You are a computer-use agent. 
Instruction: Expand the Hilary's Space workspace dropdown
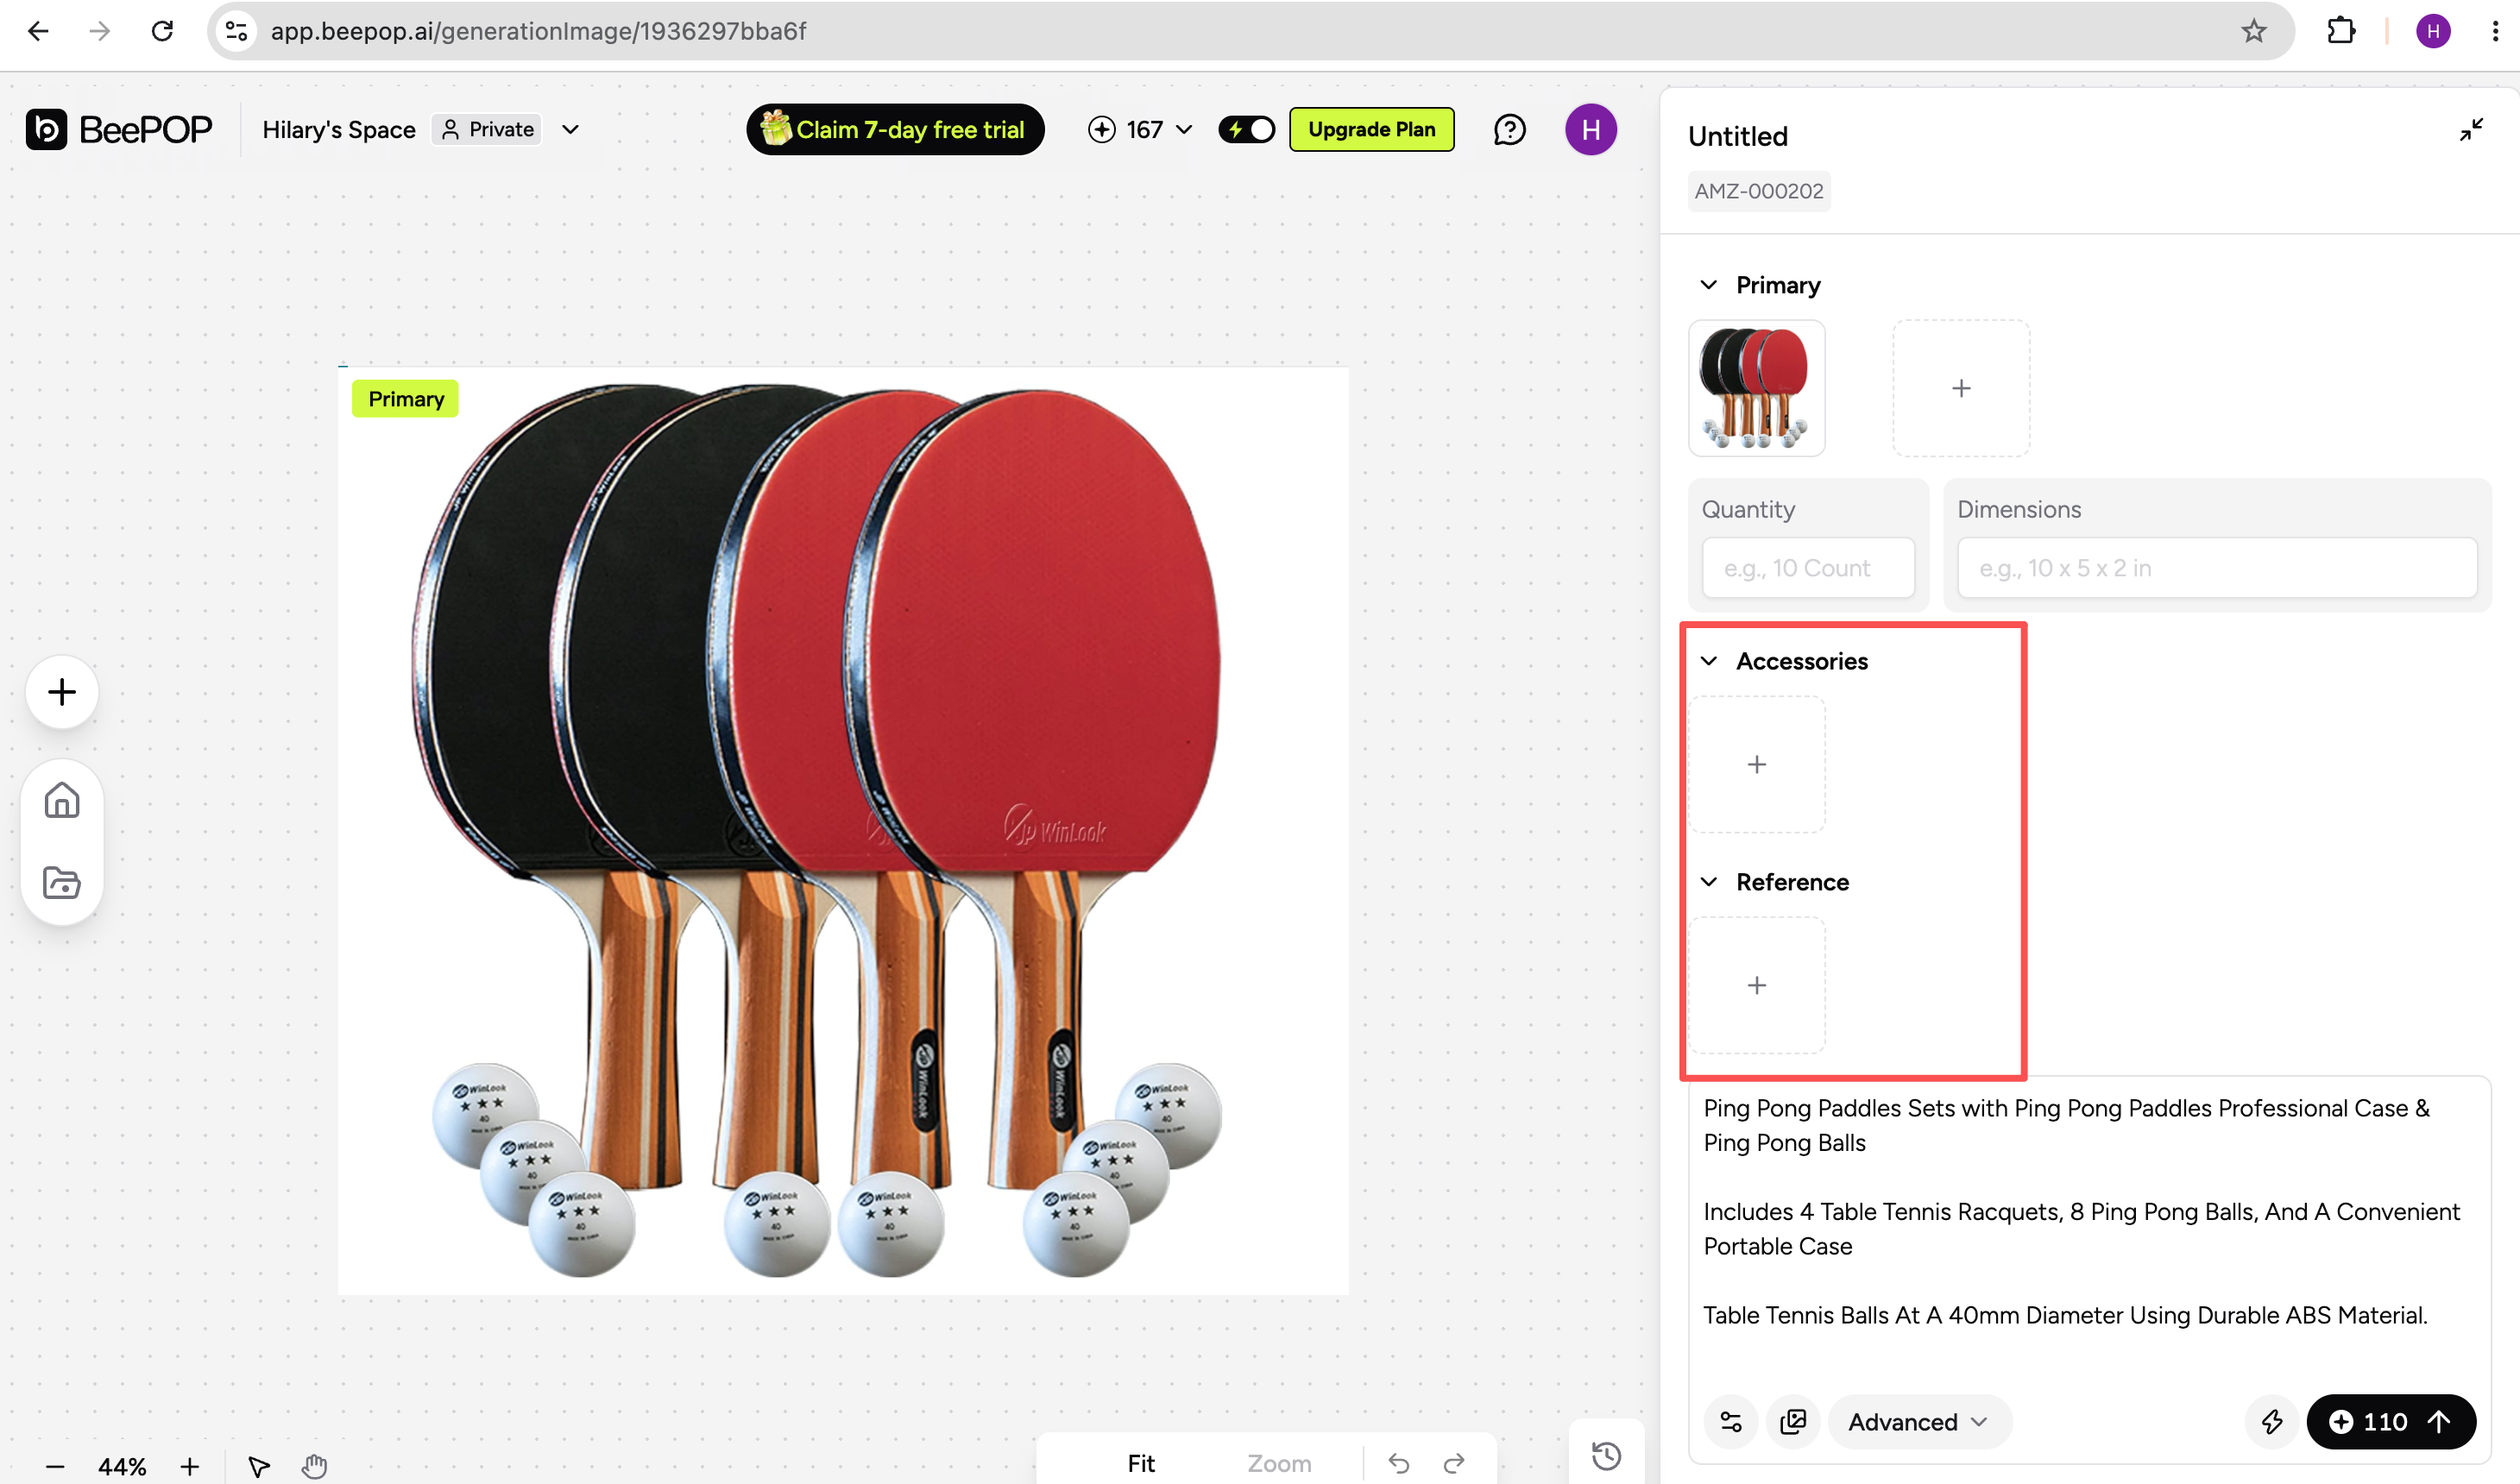click(x=570, y=129)
